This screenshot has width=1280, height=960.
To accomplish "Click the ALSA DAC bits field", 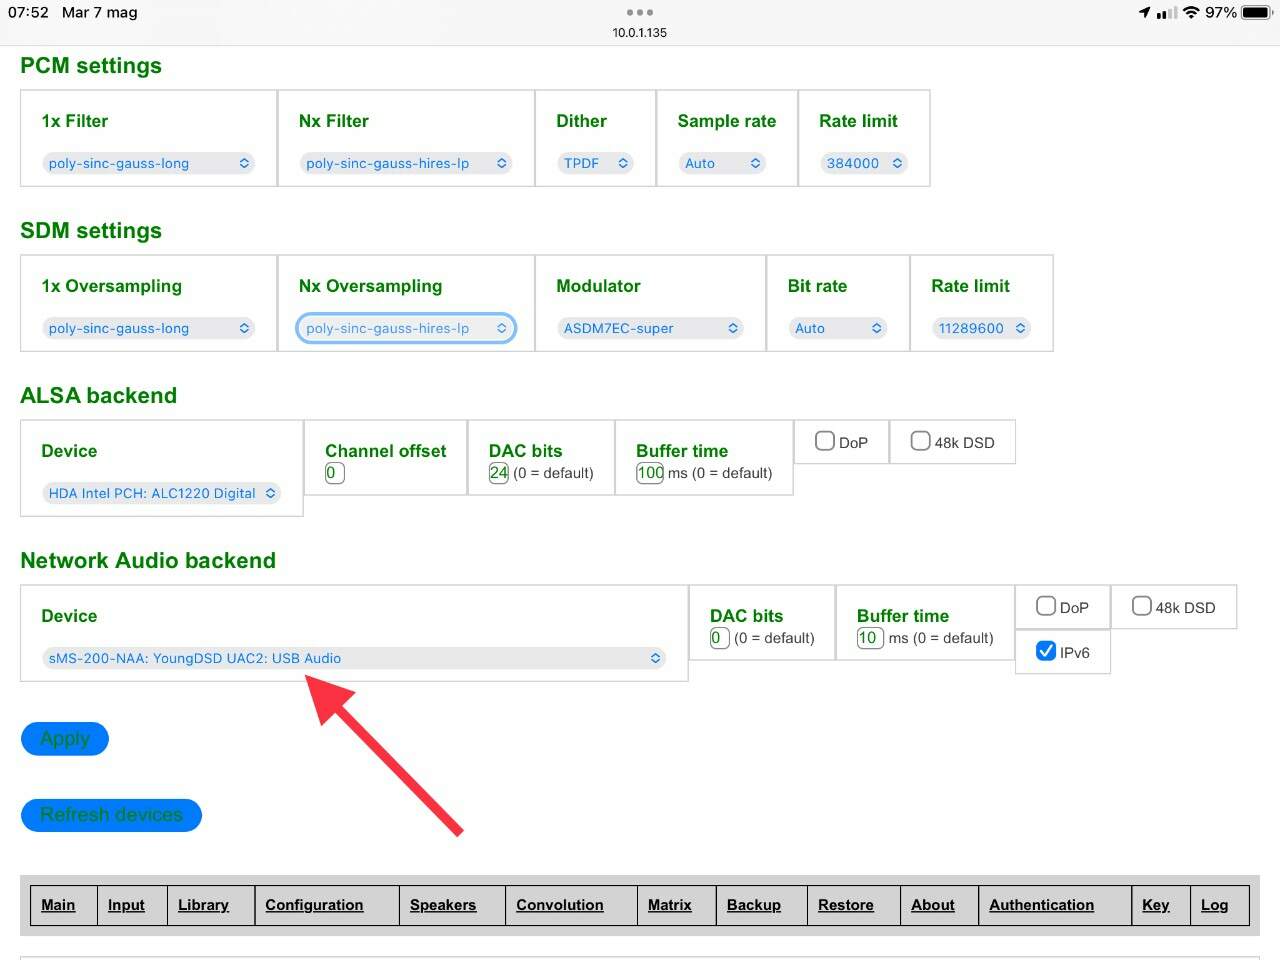I will pyautogui.click(x=499, y=473).
